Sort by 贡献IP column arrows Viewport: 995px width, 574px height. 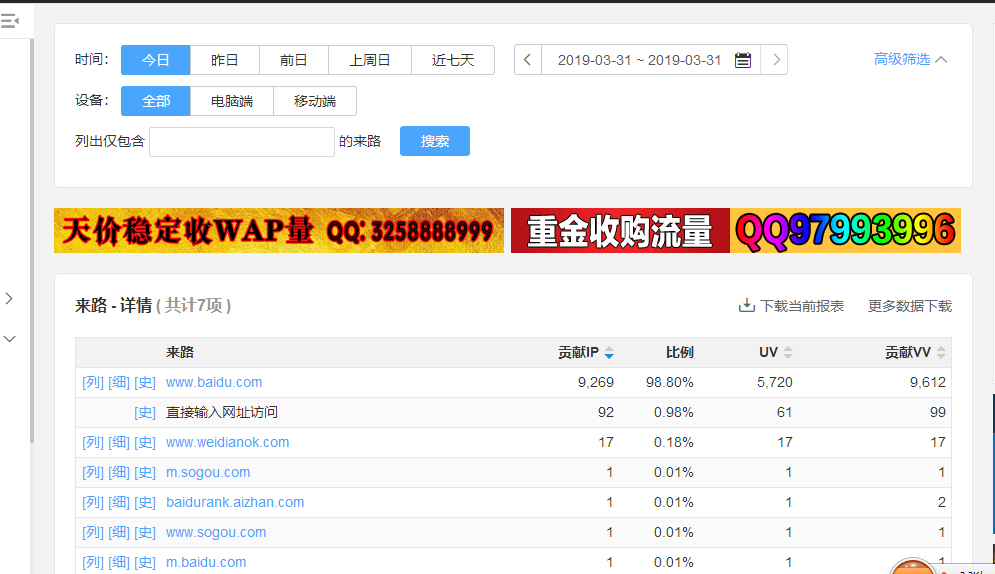click(609, 353)
